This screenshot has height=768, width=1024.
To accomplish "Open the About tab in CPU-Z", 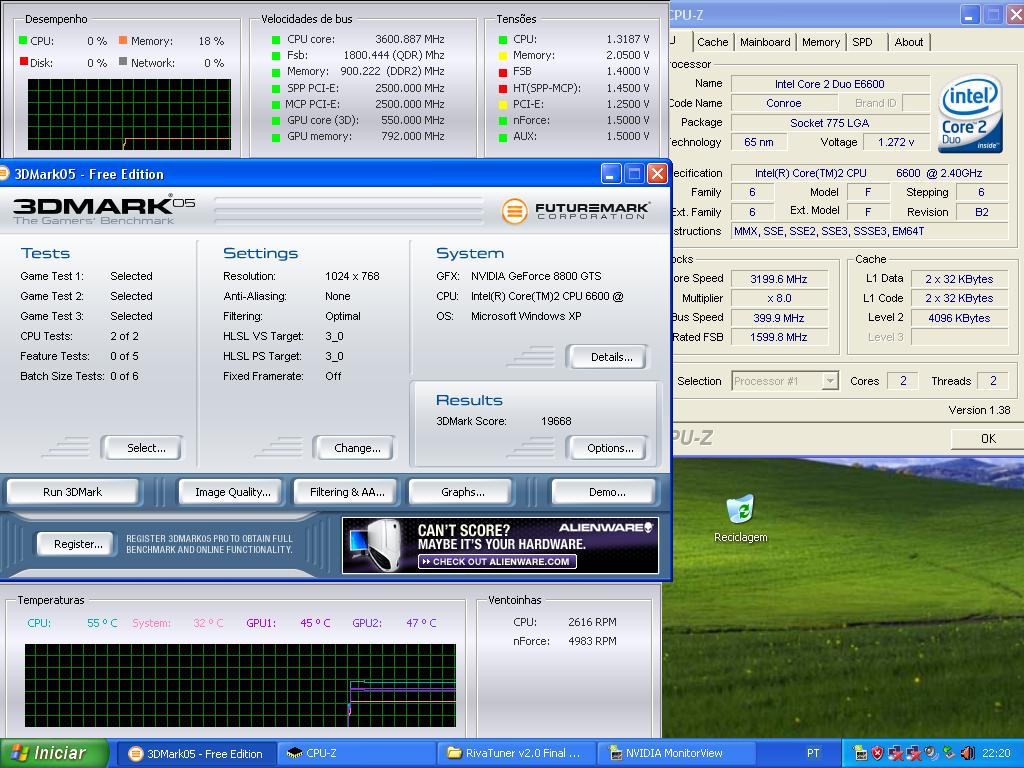I will click(x=908, y=42).
